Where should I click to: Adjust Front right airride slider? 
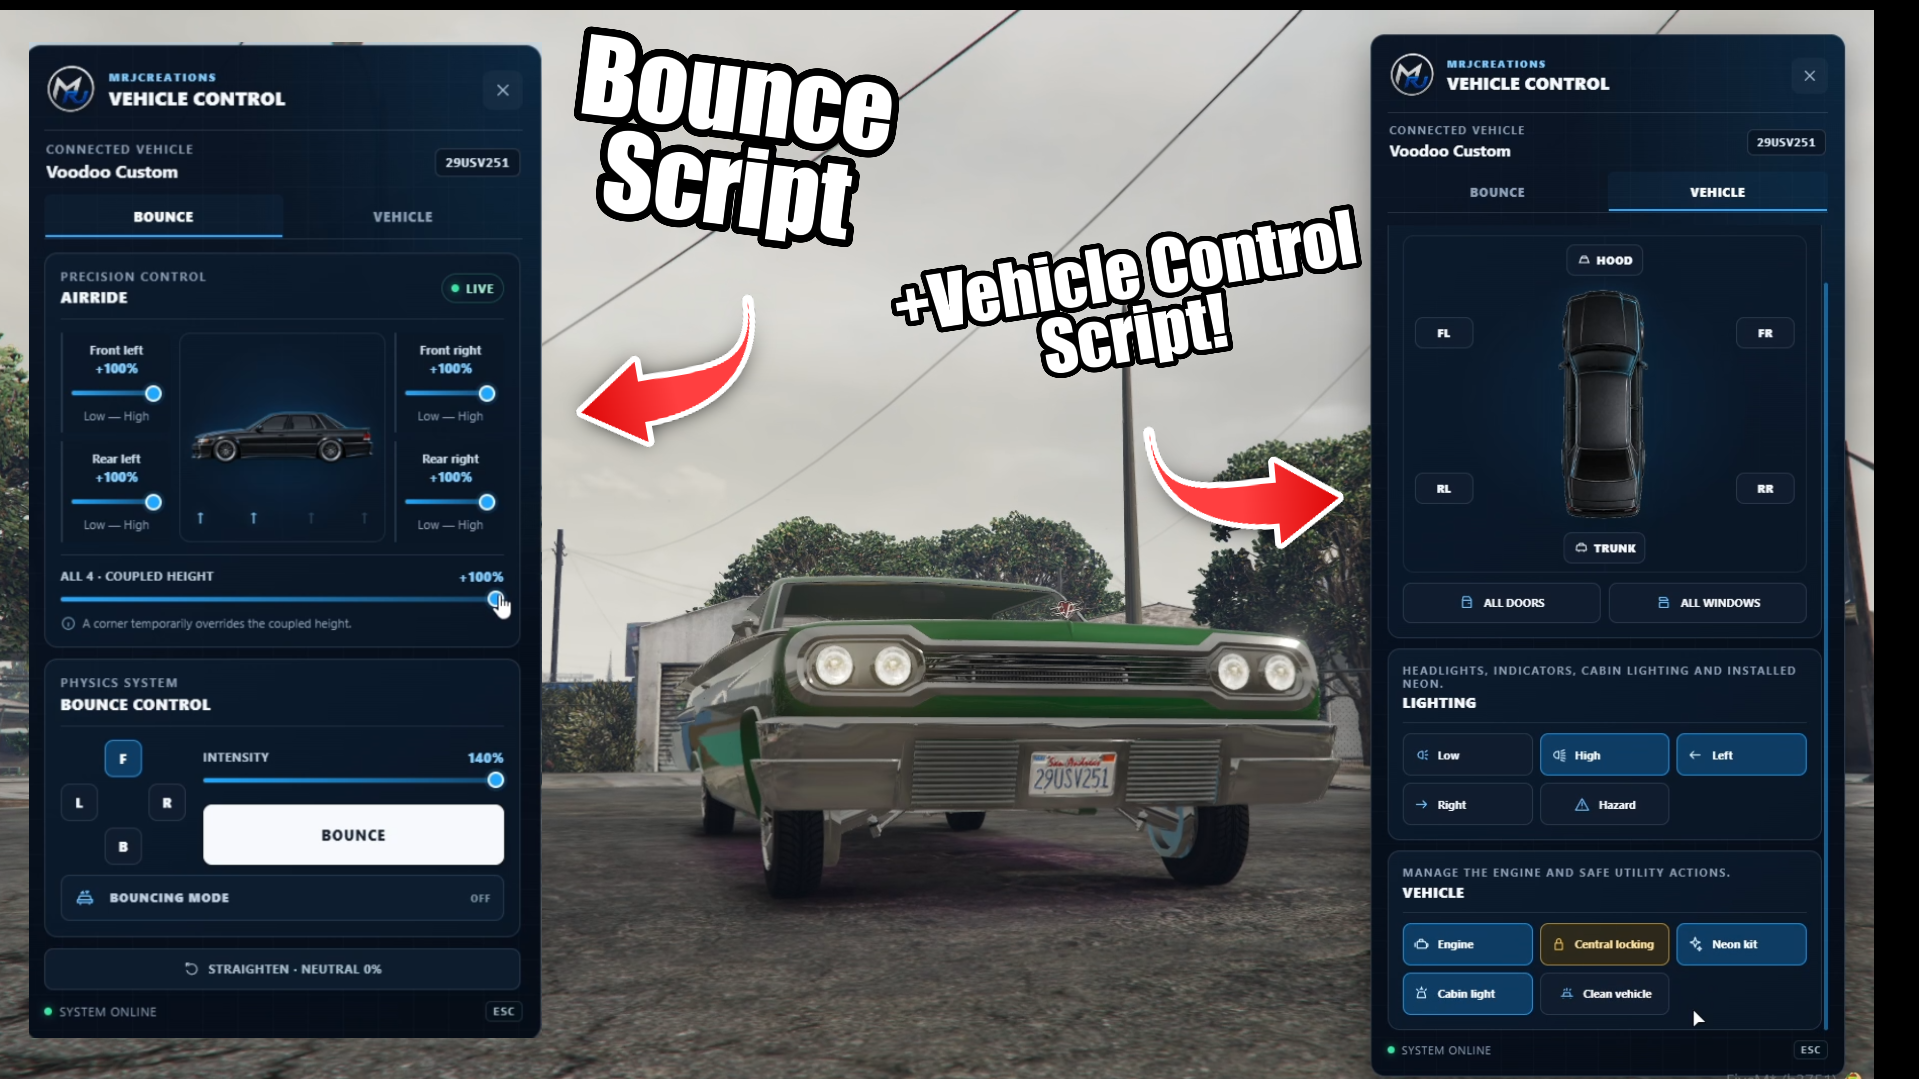(x=450, y=393)
